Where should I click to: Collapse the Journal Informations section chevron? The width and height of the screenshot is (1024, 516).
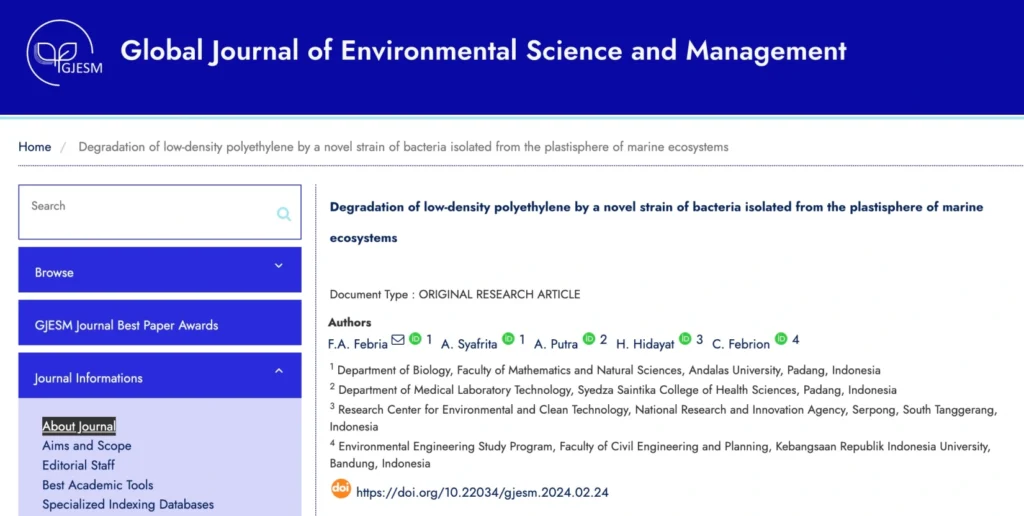pos(279,371)
